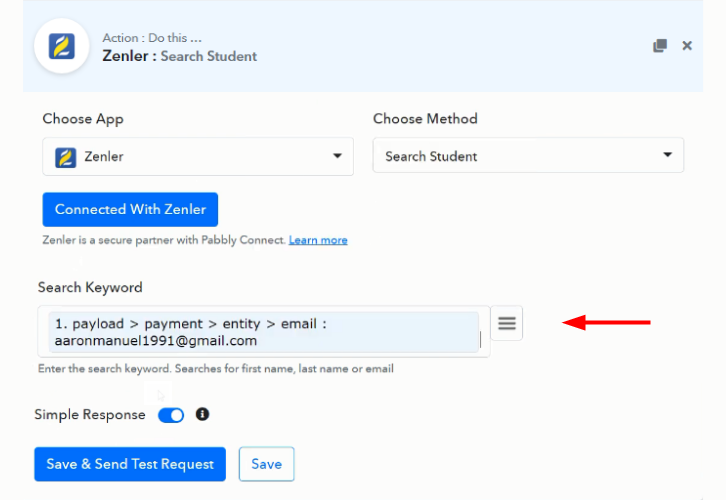726x500 pixels.
Task: Click Connected With Zenler button
Action: pos(130,209)
